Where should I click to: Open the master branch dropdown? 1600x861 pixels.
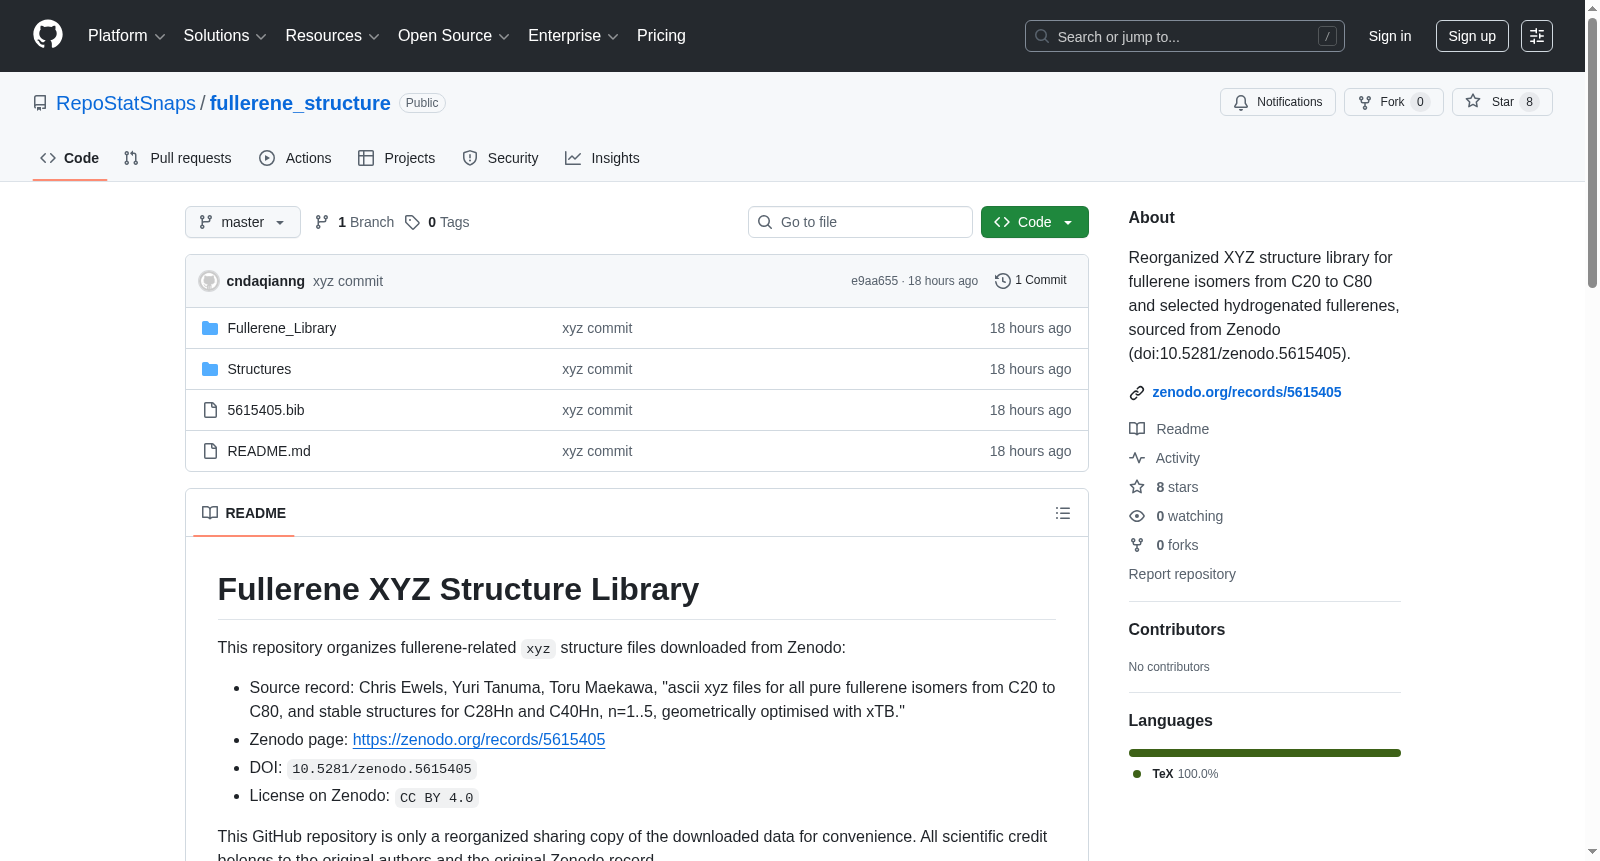[243, 222]
